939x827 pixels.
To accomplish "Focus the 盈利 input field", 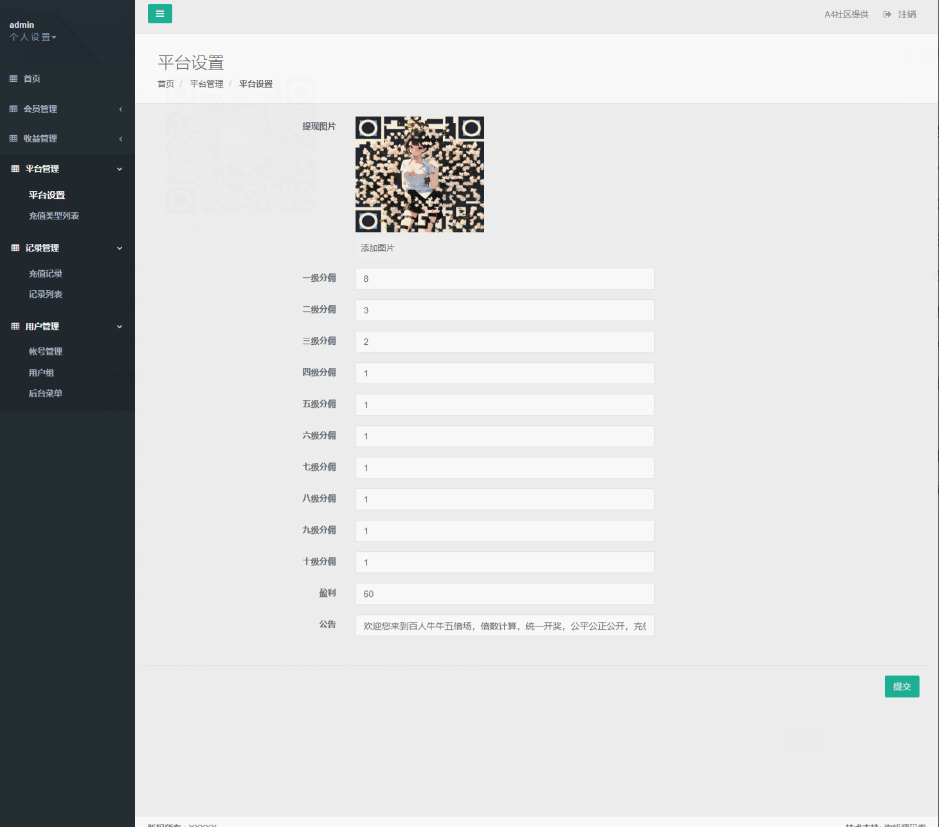I will click(x=505, y=593).
